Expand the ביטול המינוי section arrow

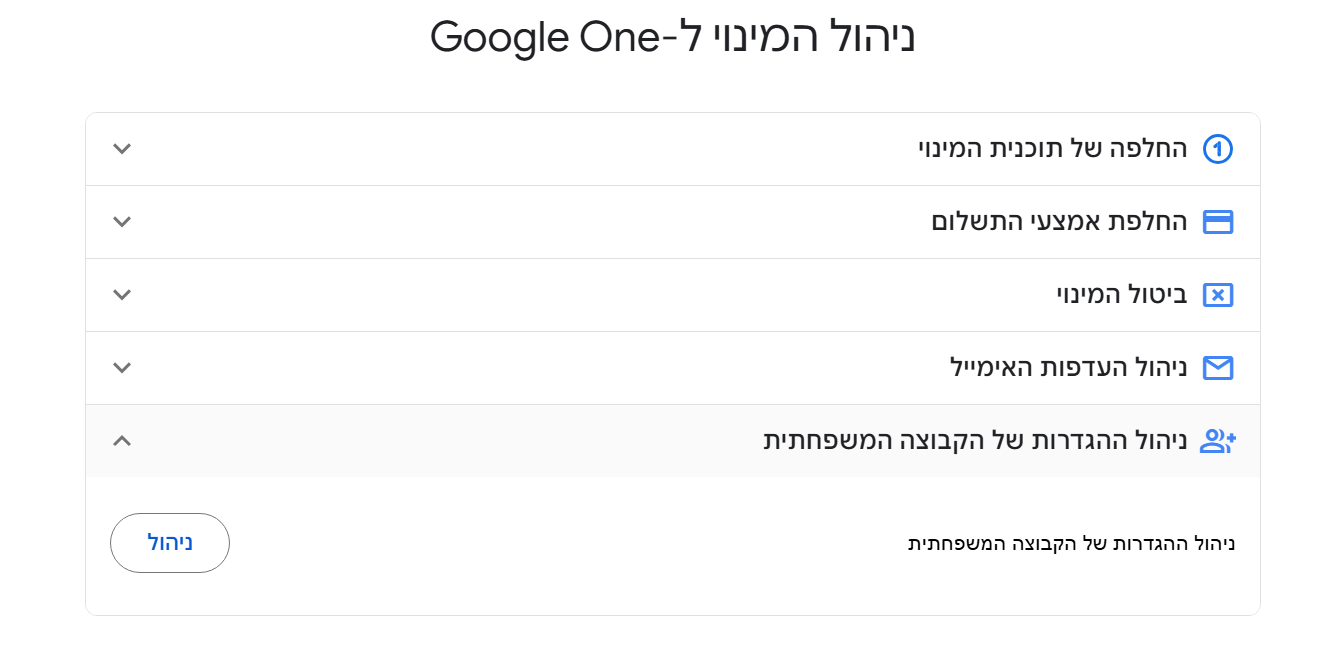122,295
